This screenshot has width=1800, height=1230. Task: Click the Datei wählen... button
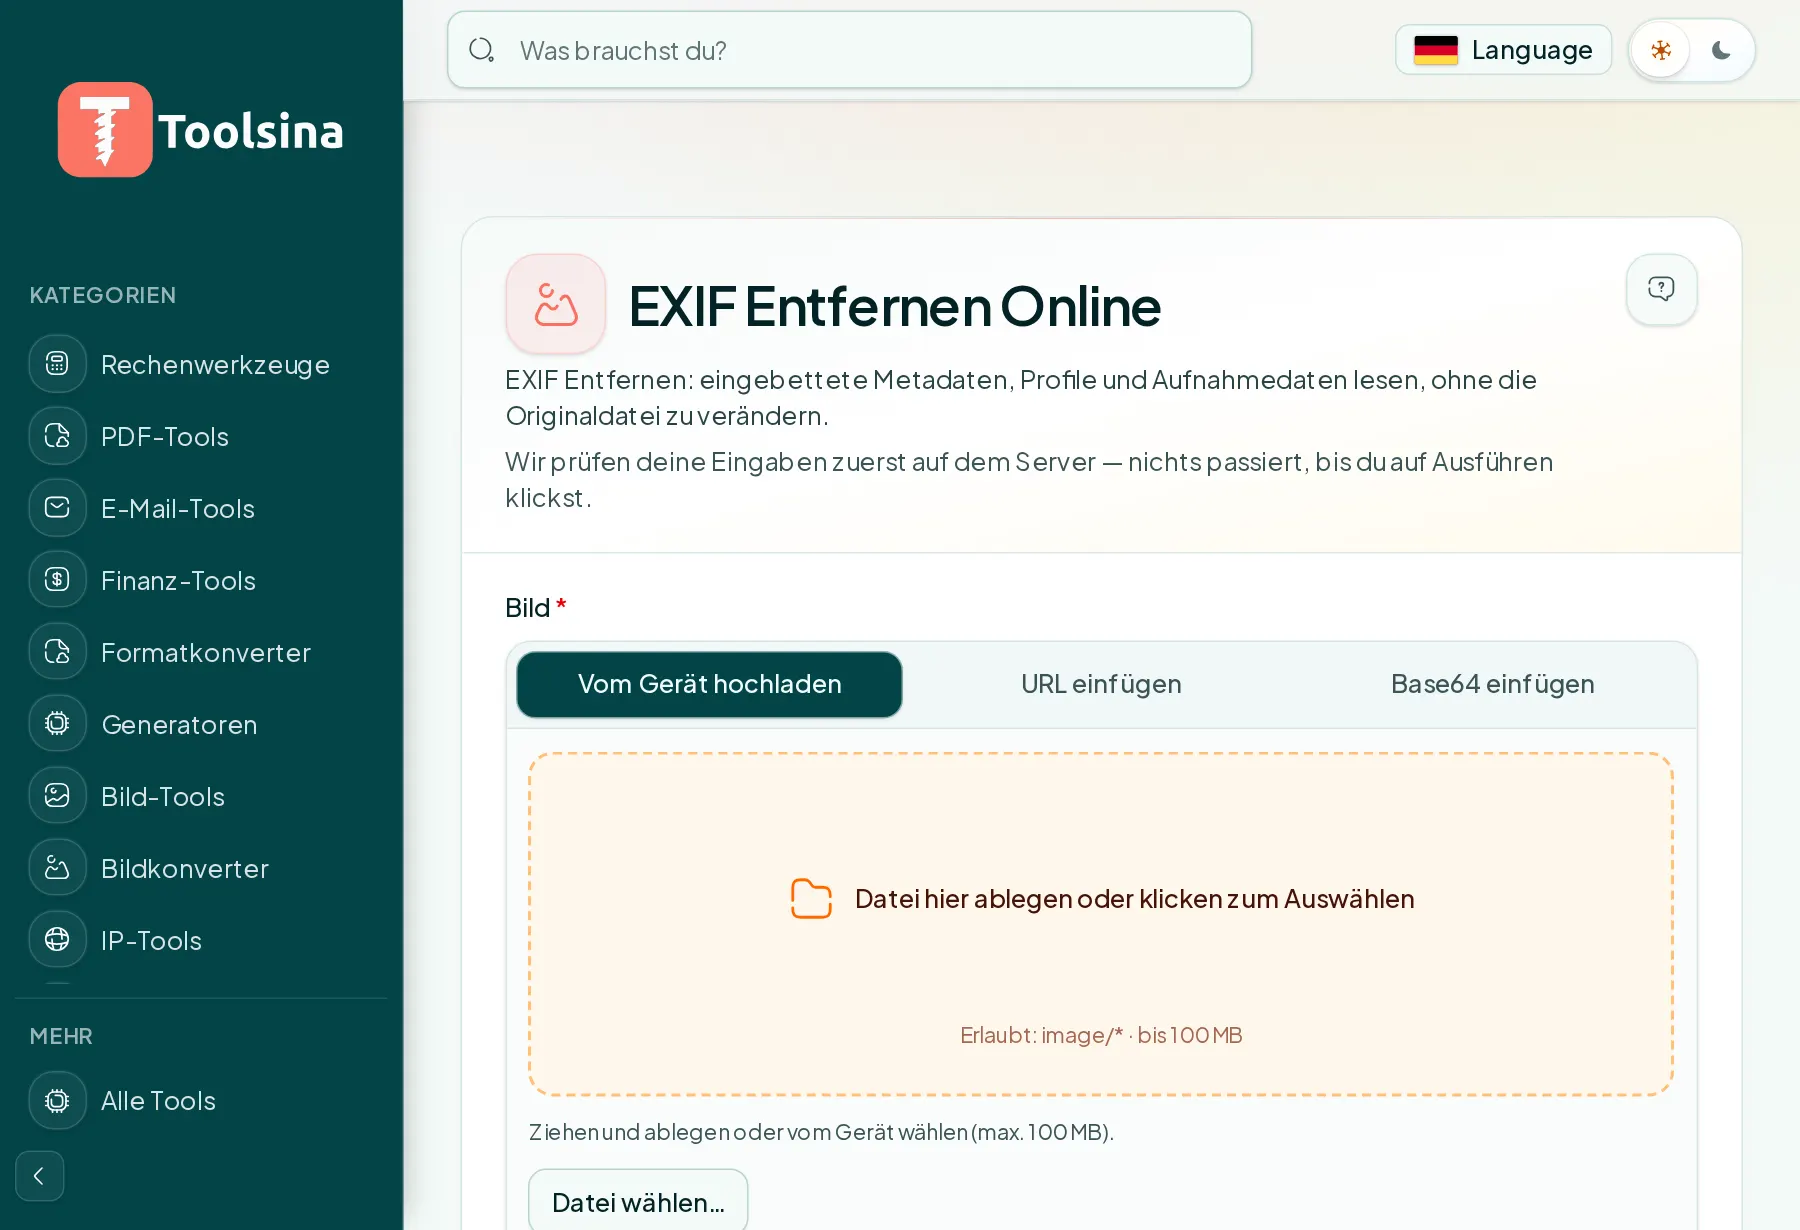[x=638, y=1201]
